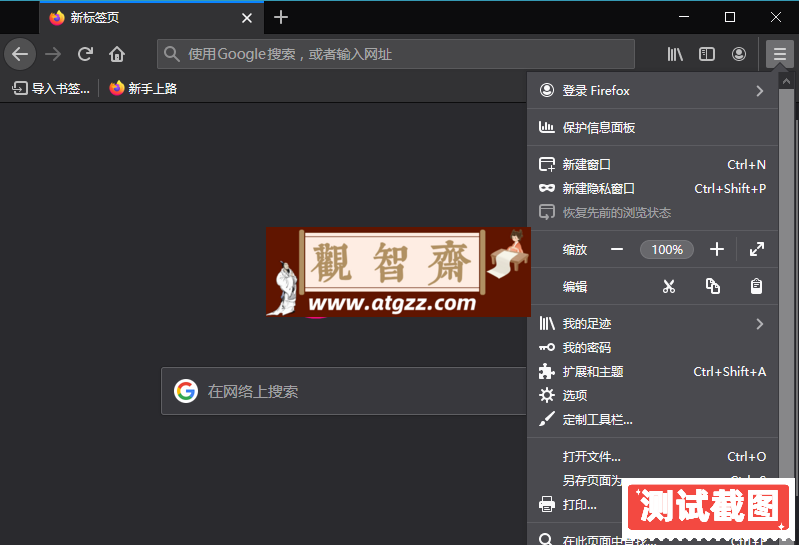Click 登录 Firefox menu entry
This screenshot has height=545, width=799.
(x=652, y=91)
